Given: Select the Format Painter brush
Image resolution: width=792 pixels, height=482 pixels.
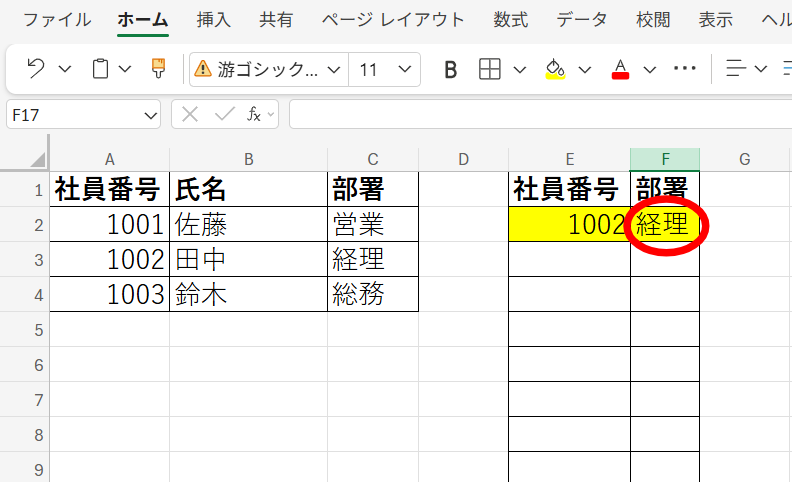Looking at the screenshot, I should (158, 69).
